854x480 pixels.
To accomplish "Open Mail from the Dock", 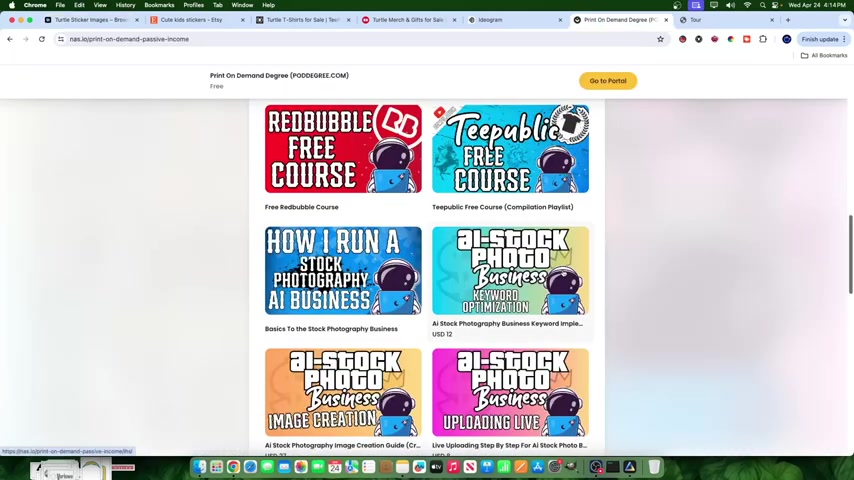I will tap(284, 467).
